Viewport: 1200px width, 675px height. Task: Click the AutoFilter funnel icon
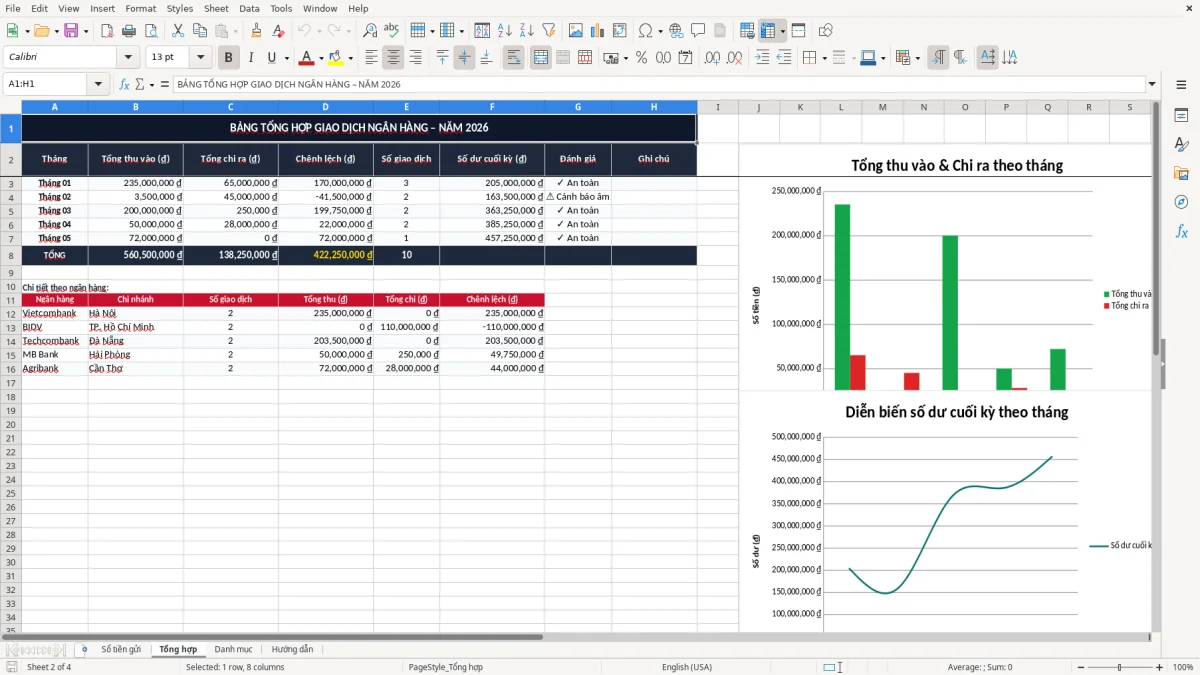tap(548, 31)
